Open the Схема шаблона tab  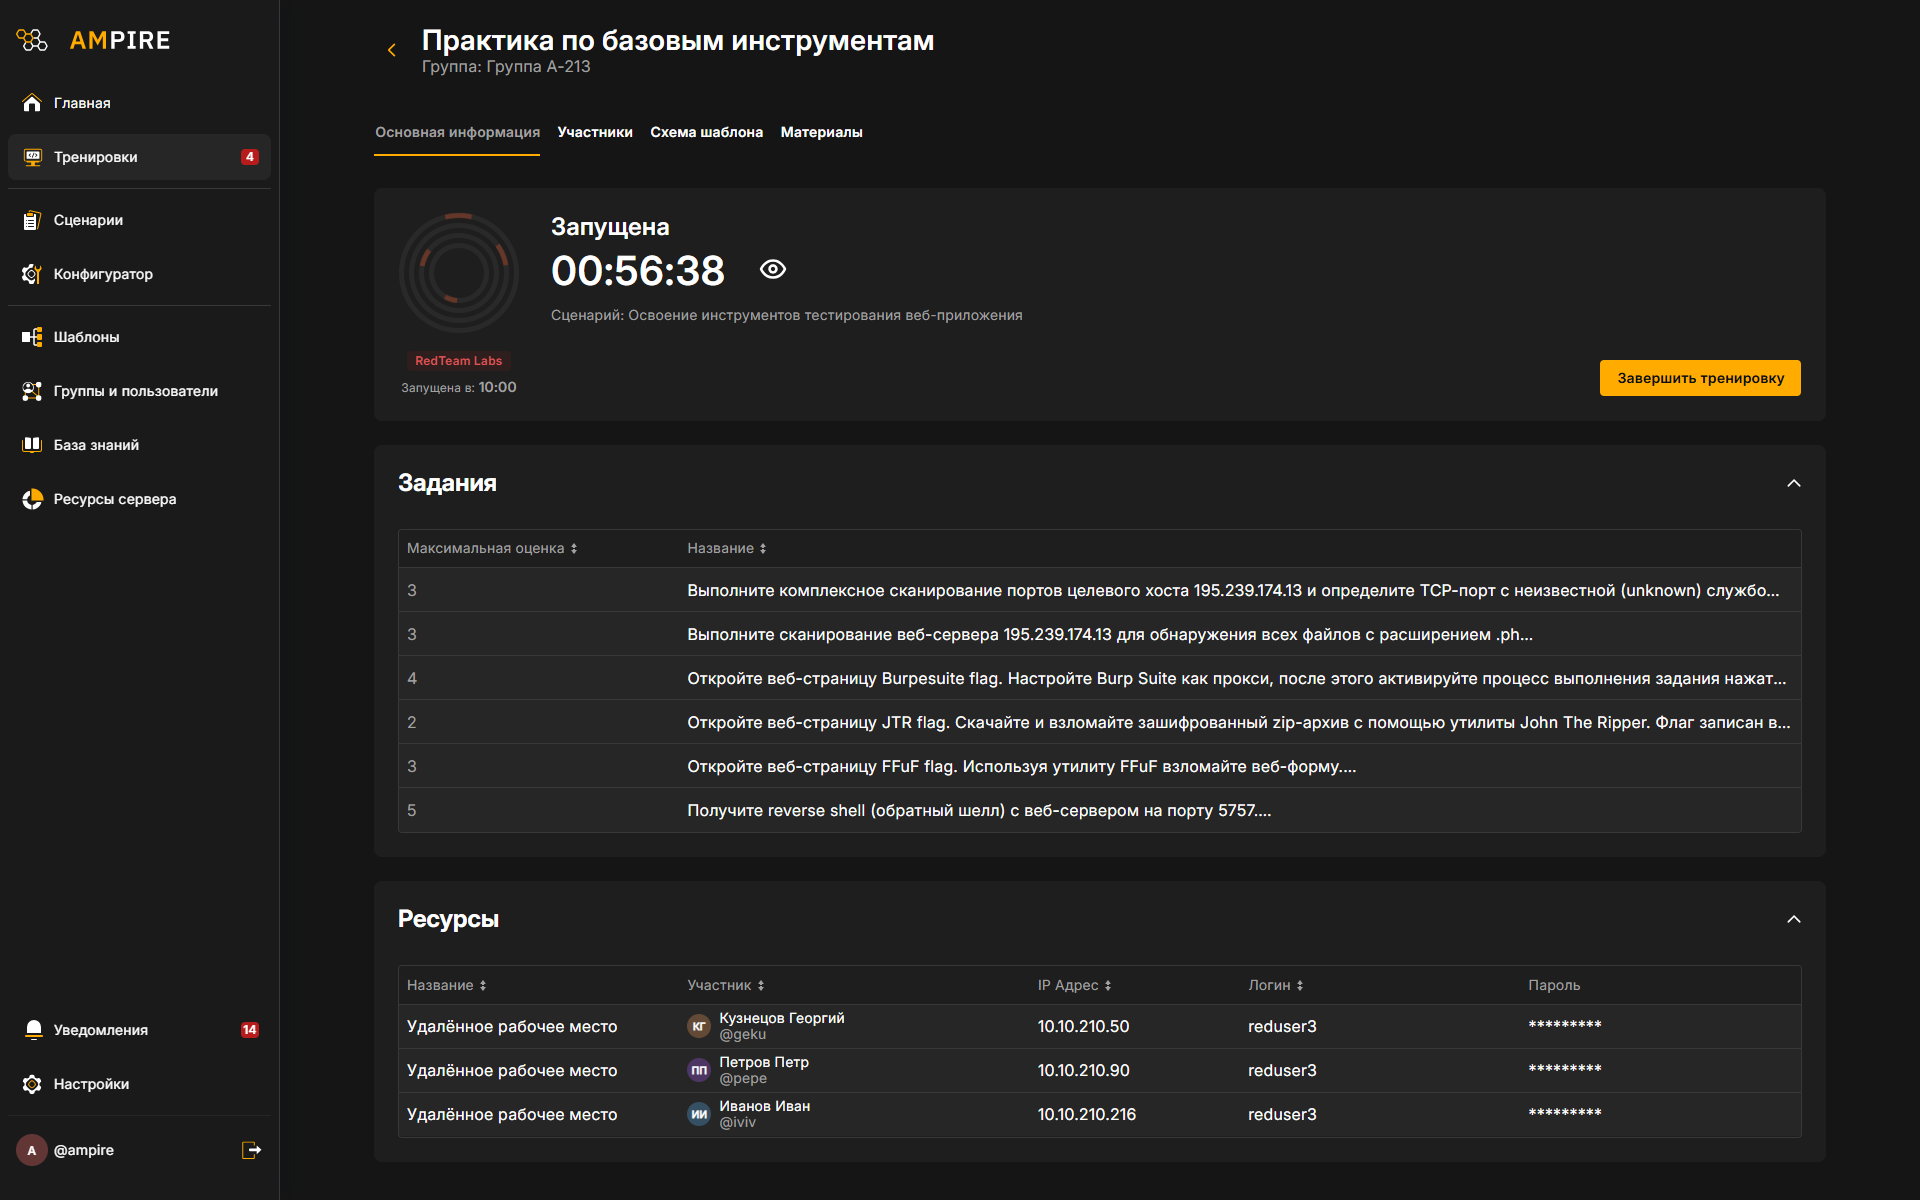[x=706, y=131]
